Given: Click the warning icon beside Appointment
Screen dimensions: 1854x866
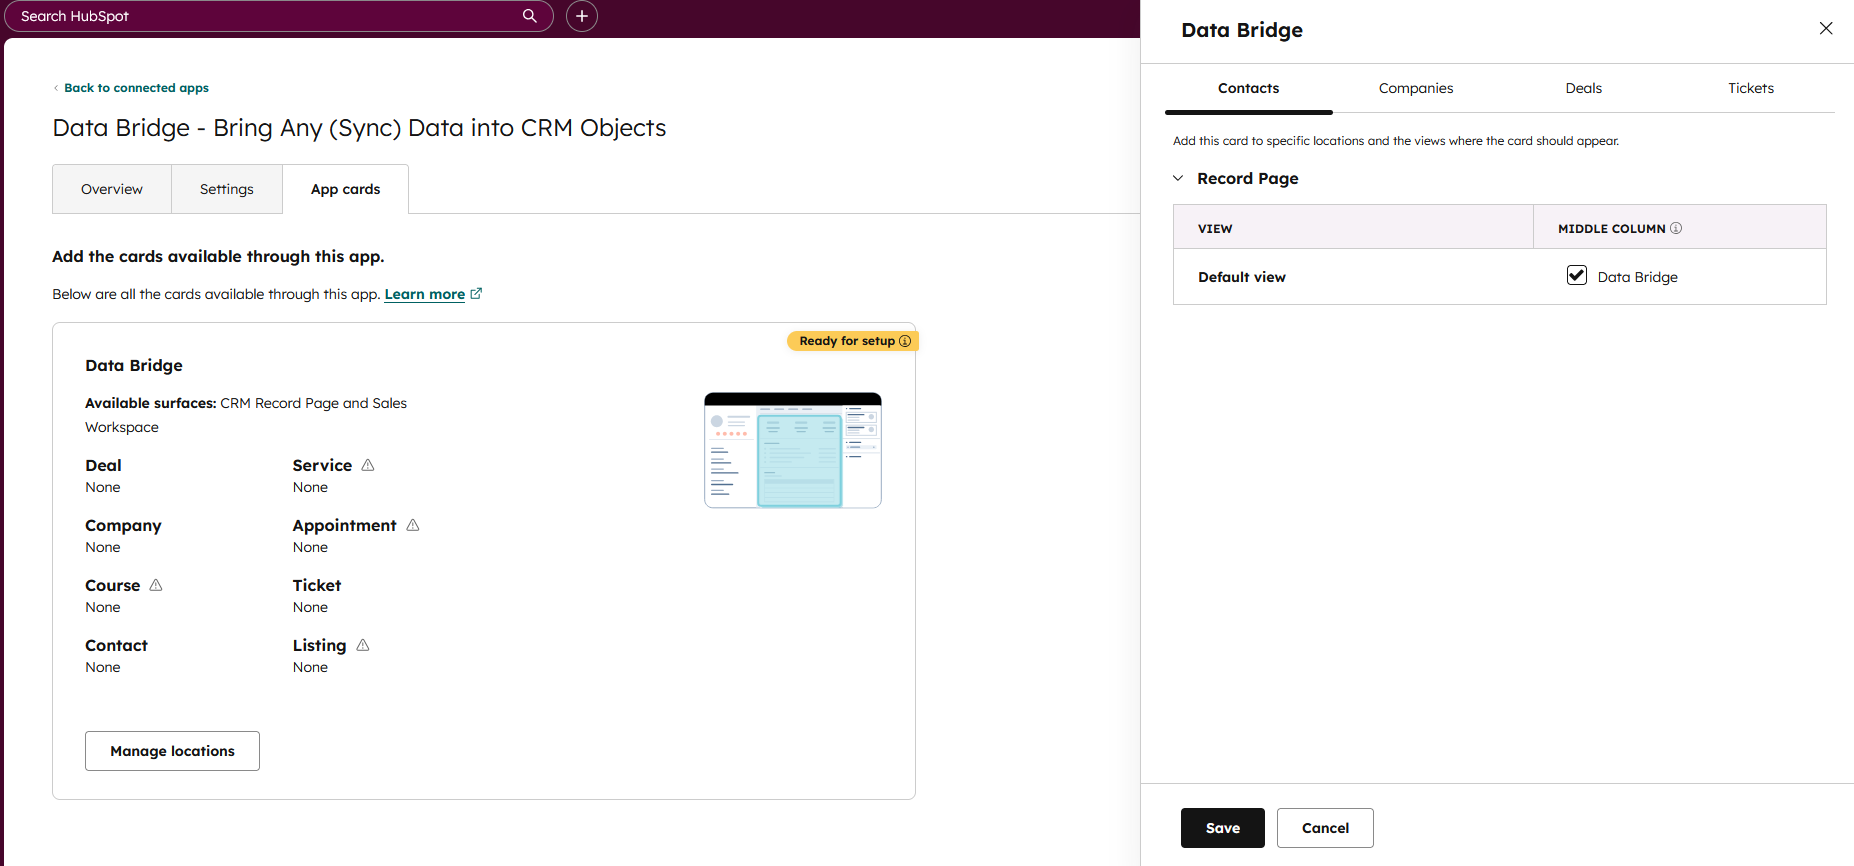Looking at the screenshot, I should tap(413, 525).
